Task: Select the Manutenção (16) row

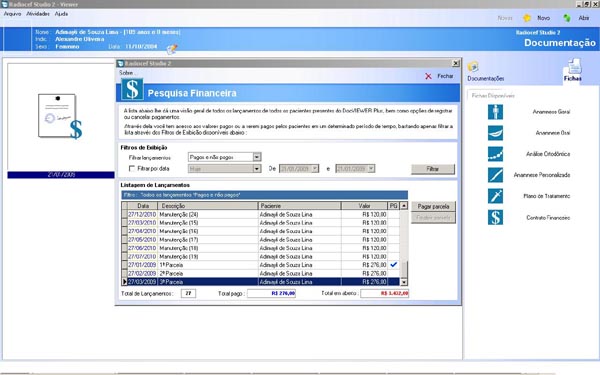Action: (261, 231)
